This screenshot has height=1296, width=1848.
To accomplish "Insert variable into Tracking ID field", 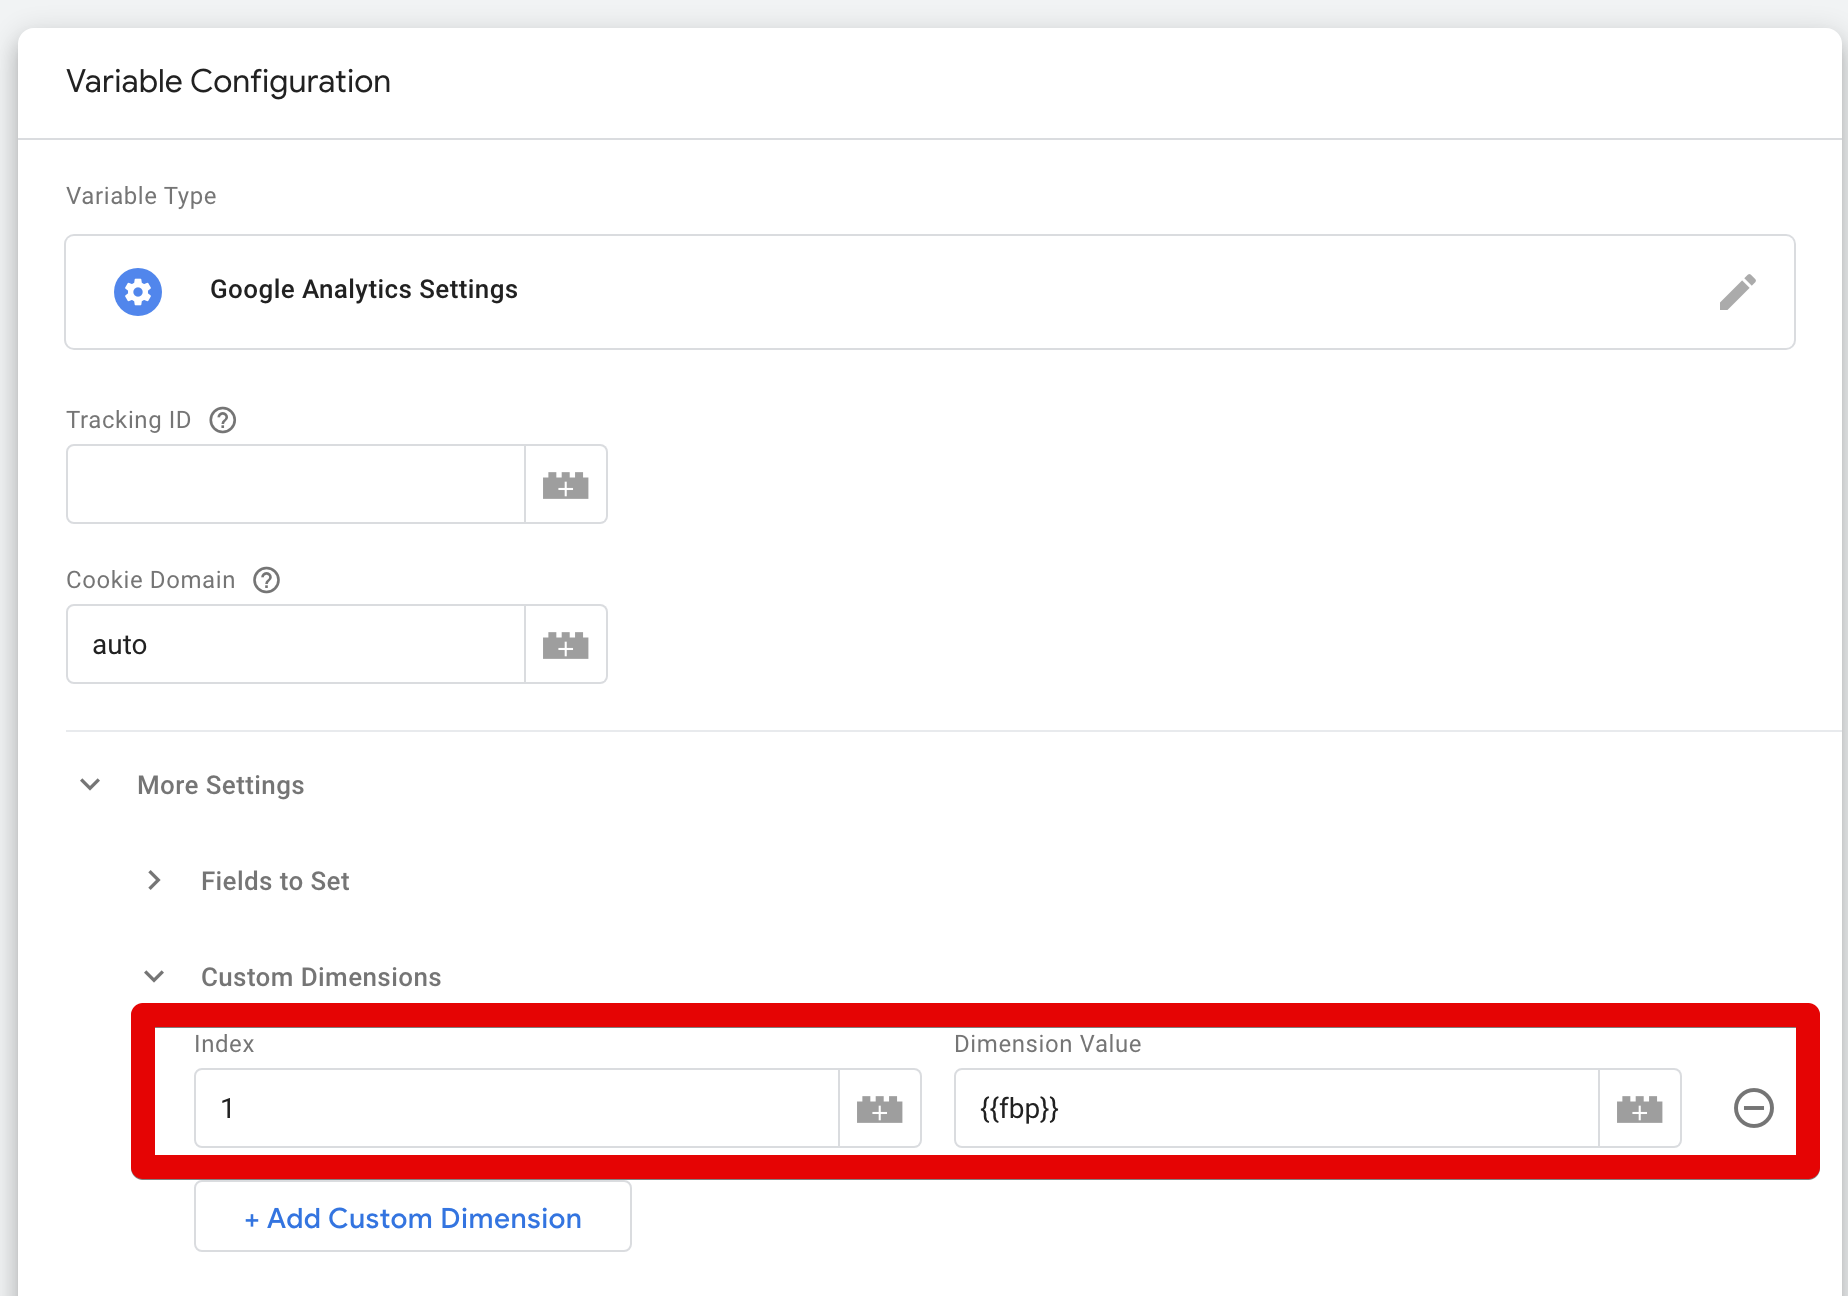I will [x=566, y=484].
